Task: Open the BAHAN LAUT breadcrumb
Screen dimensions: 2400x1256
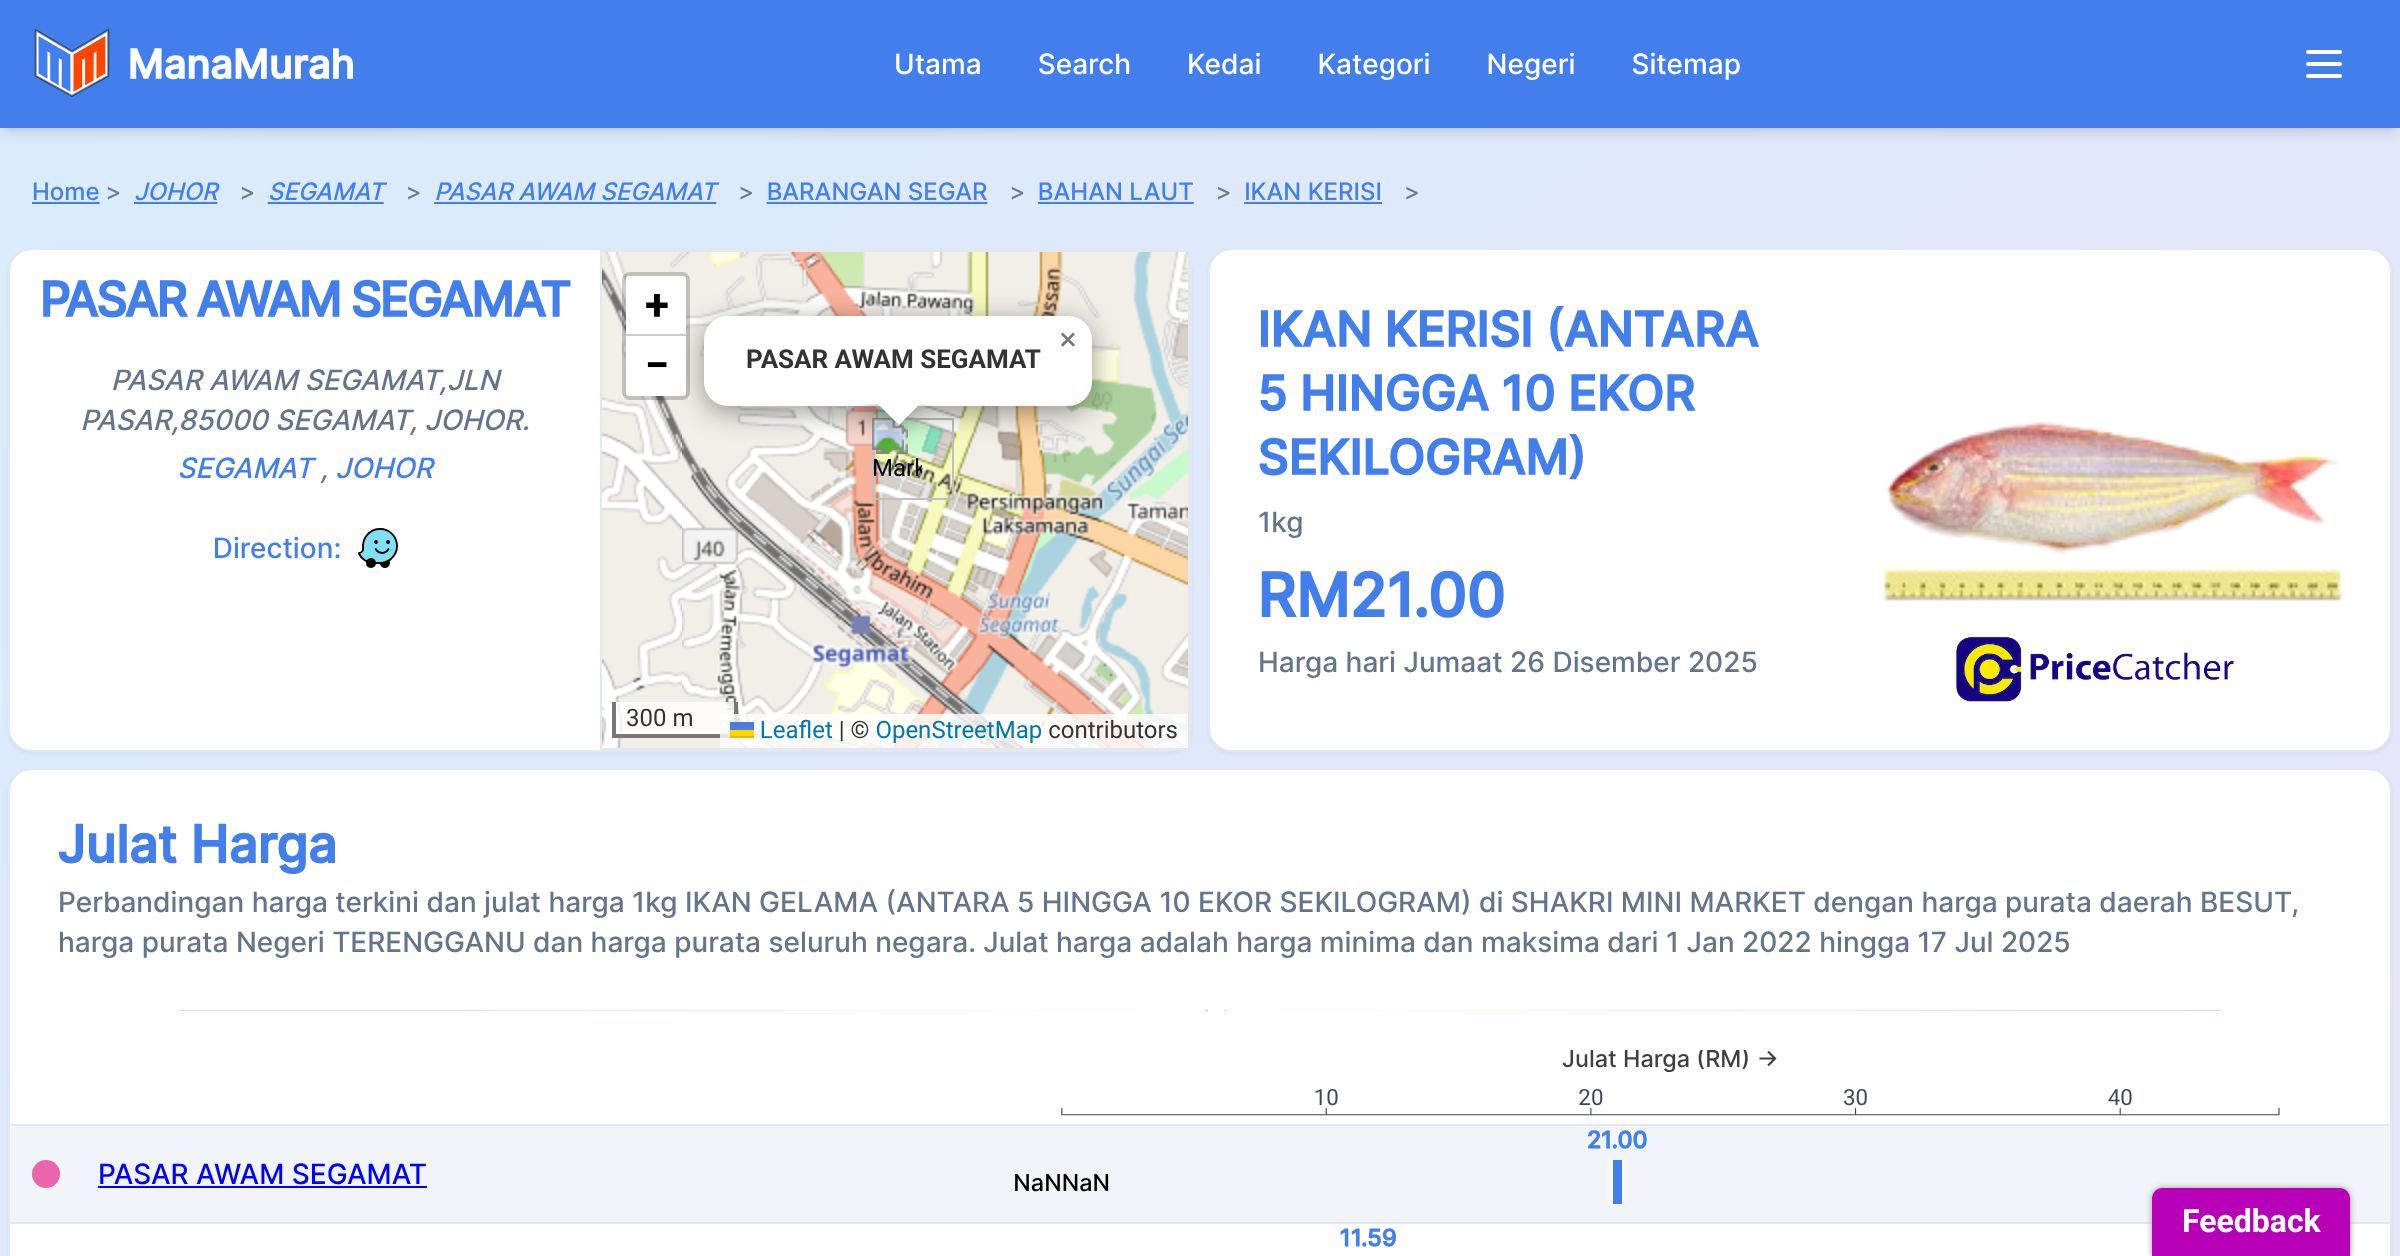Action: click(x=1115, y=191)
